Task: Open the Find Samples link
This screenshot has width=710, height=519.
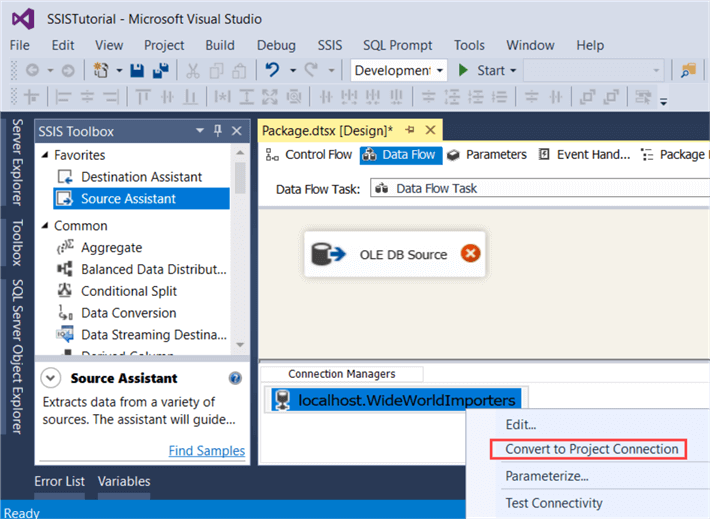Action: click(x=206, y=451)
